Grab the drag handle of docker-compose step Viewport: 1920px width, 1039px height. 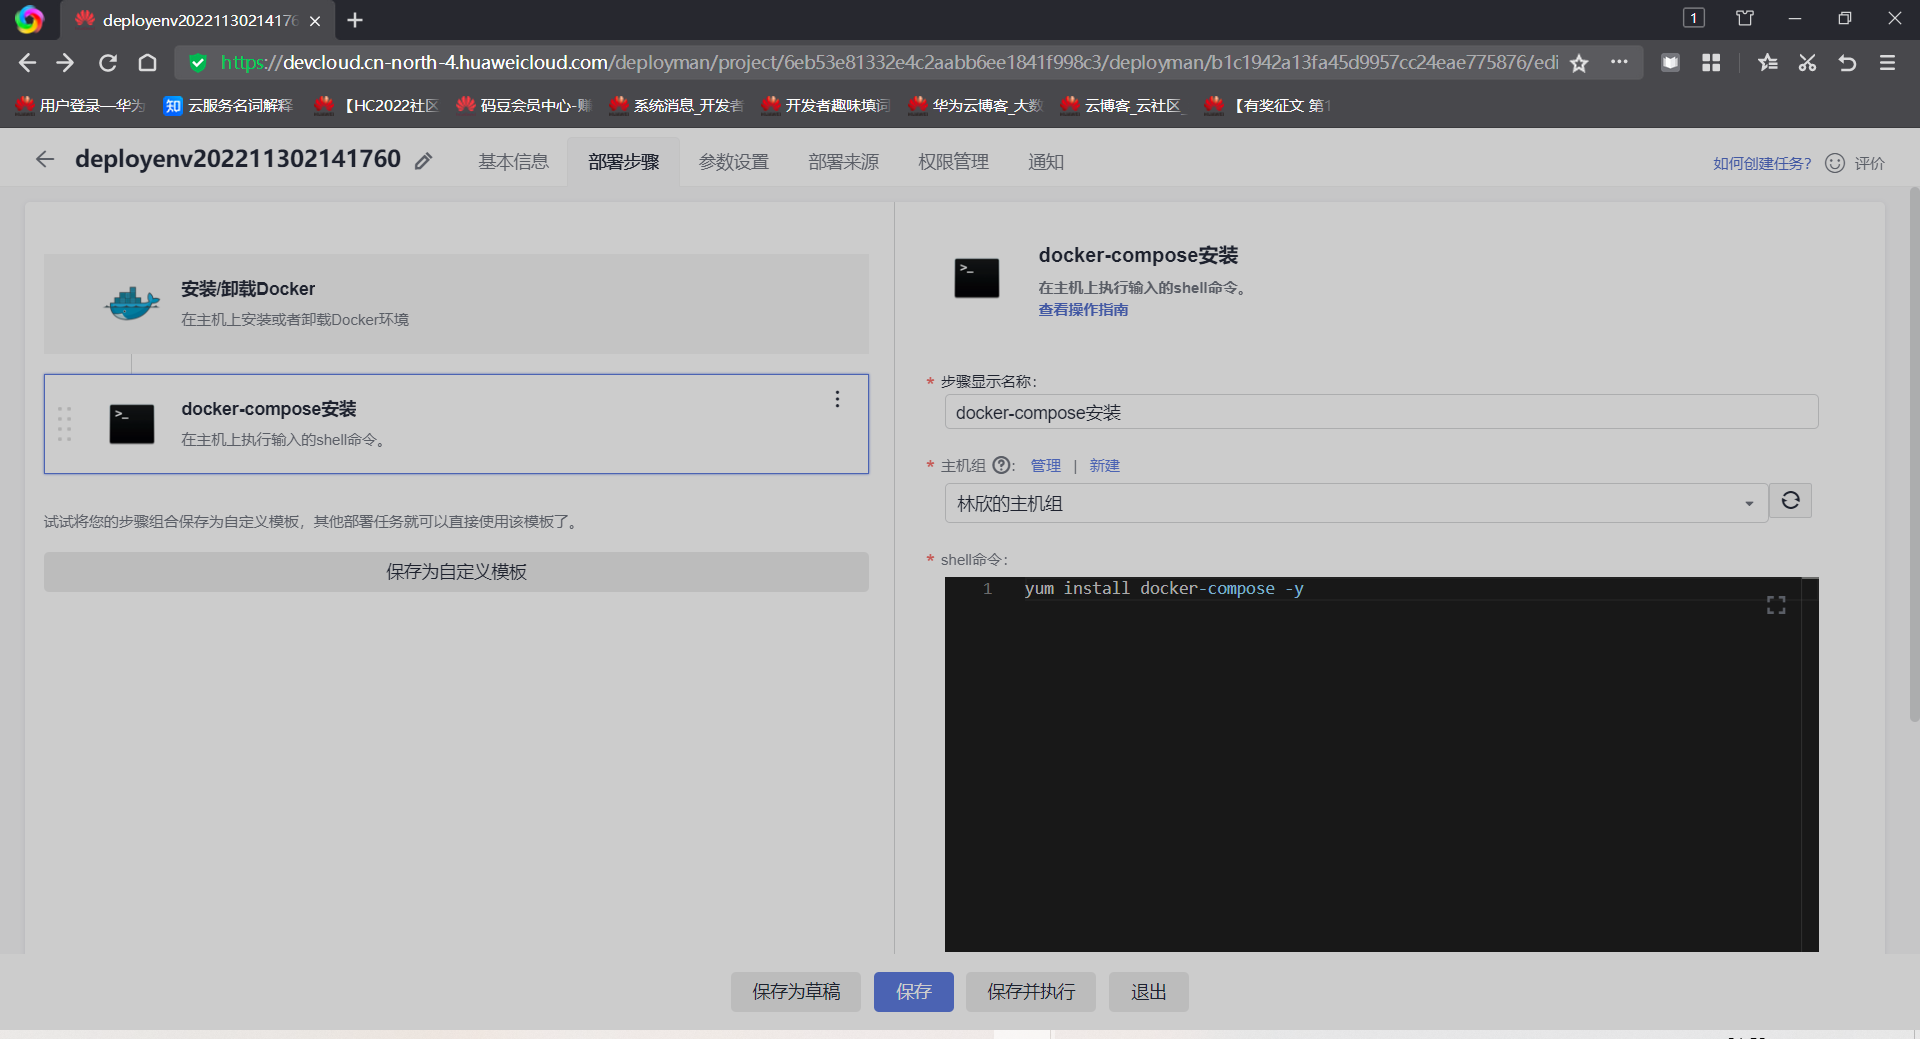tap(65, 424)
